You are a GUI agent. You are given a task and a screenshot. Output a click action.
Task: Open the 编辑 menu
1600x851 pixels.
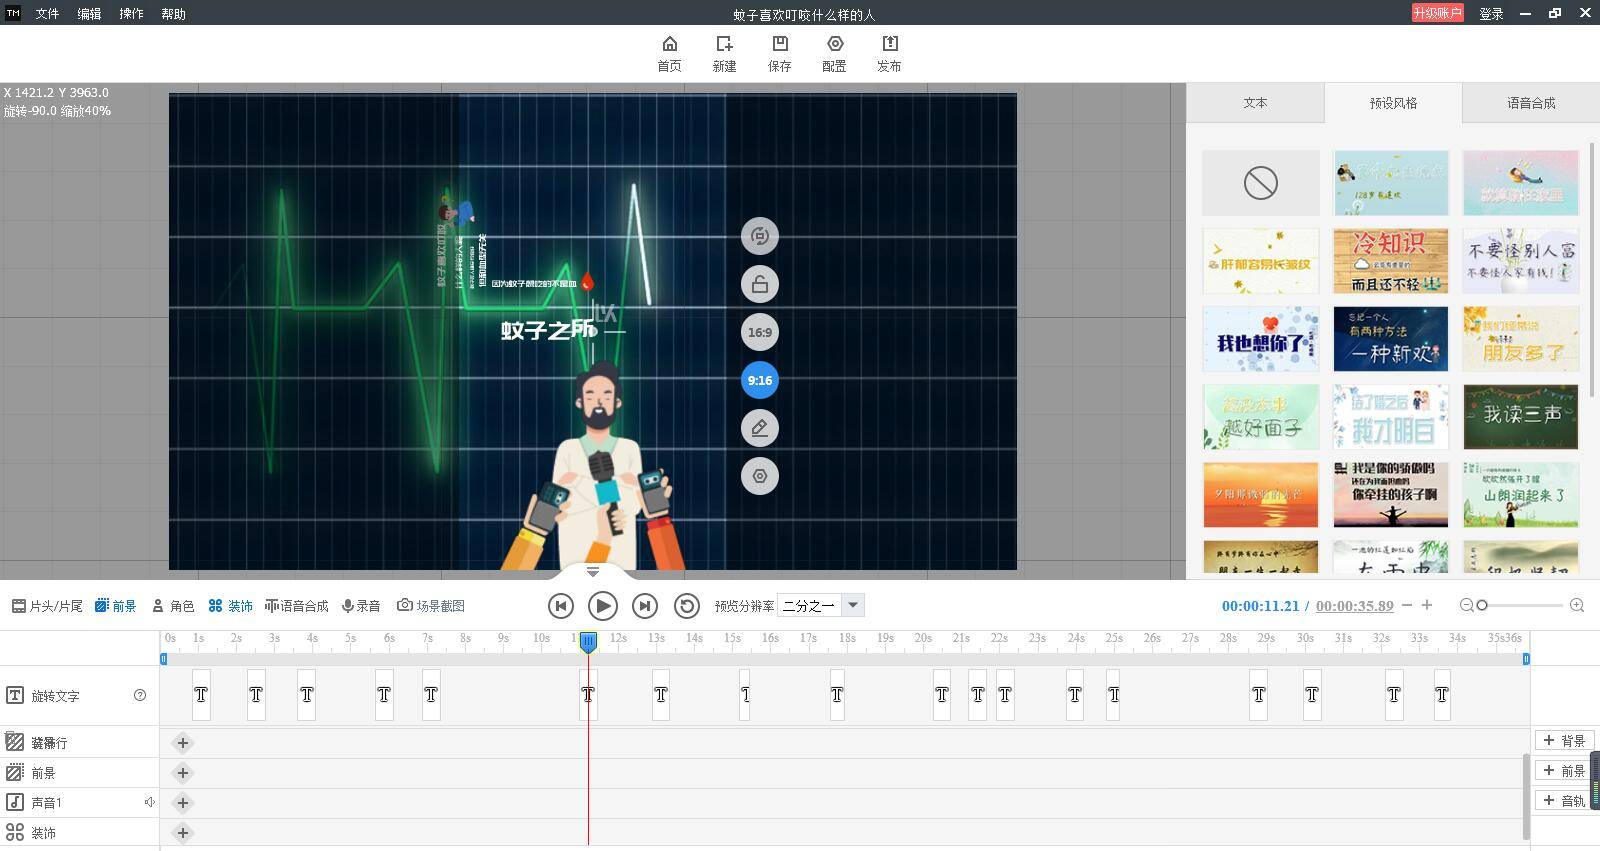[89, 14]
